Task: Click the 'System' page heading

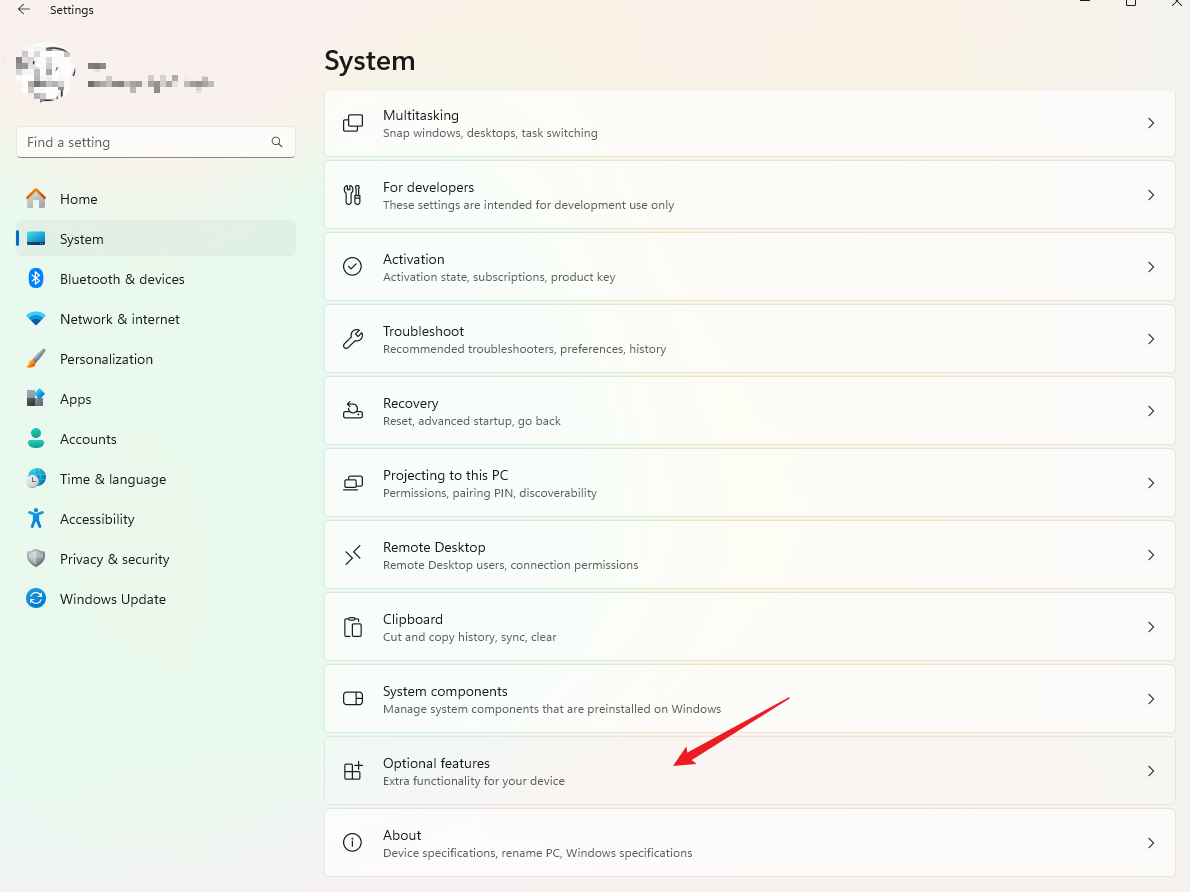Action: (x=370, y=61)
